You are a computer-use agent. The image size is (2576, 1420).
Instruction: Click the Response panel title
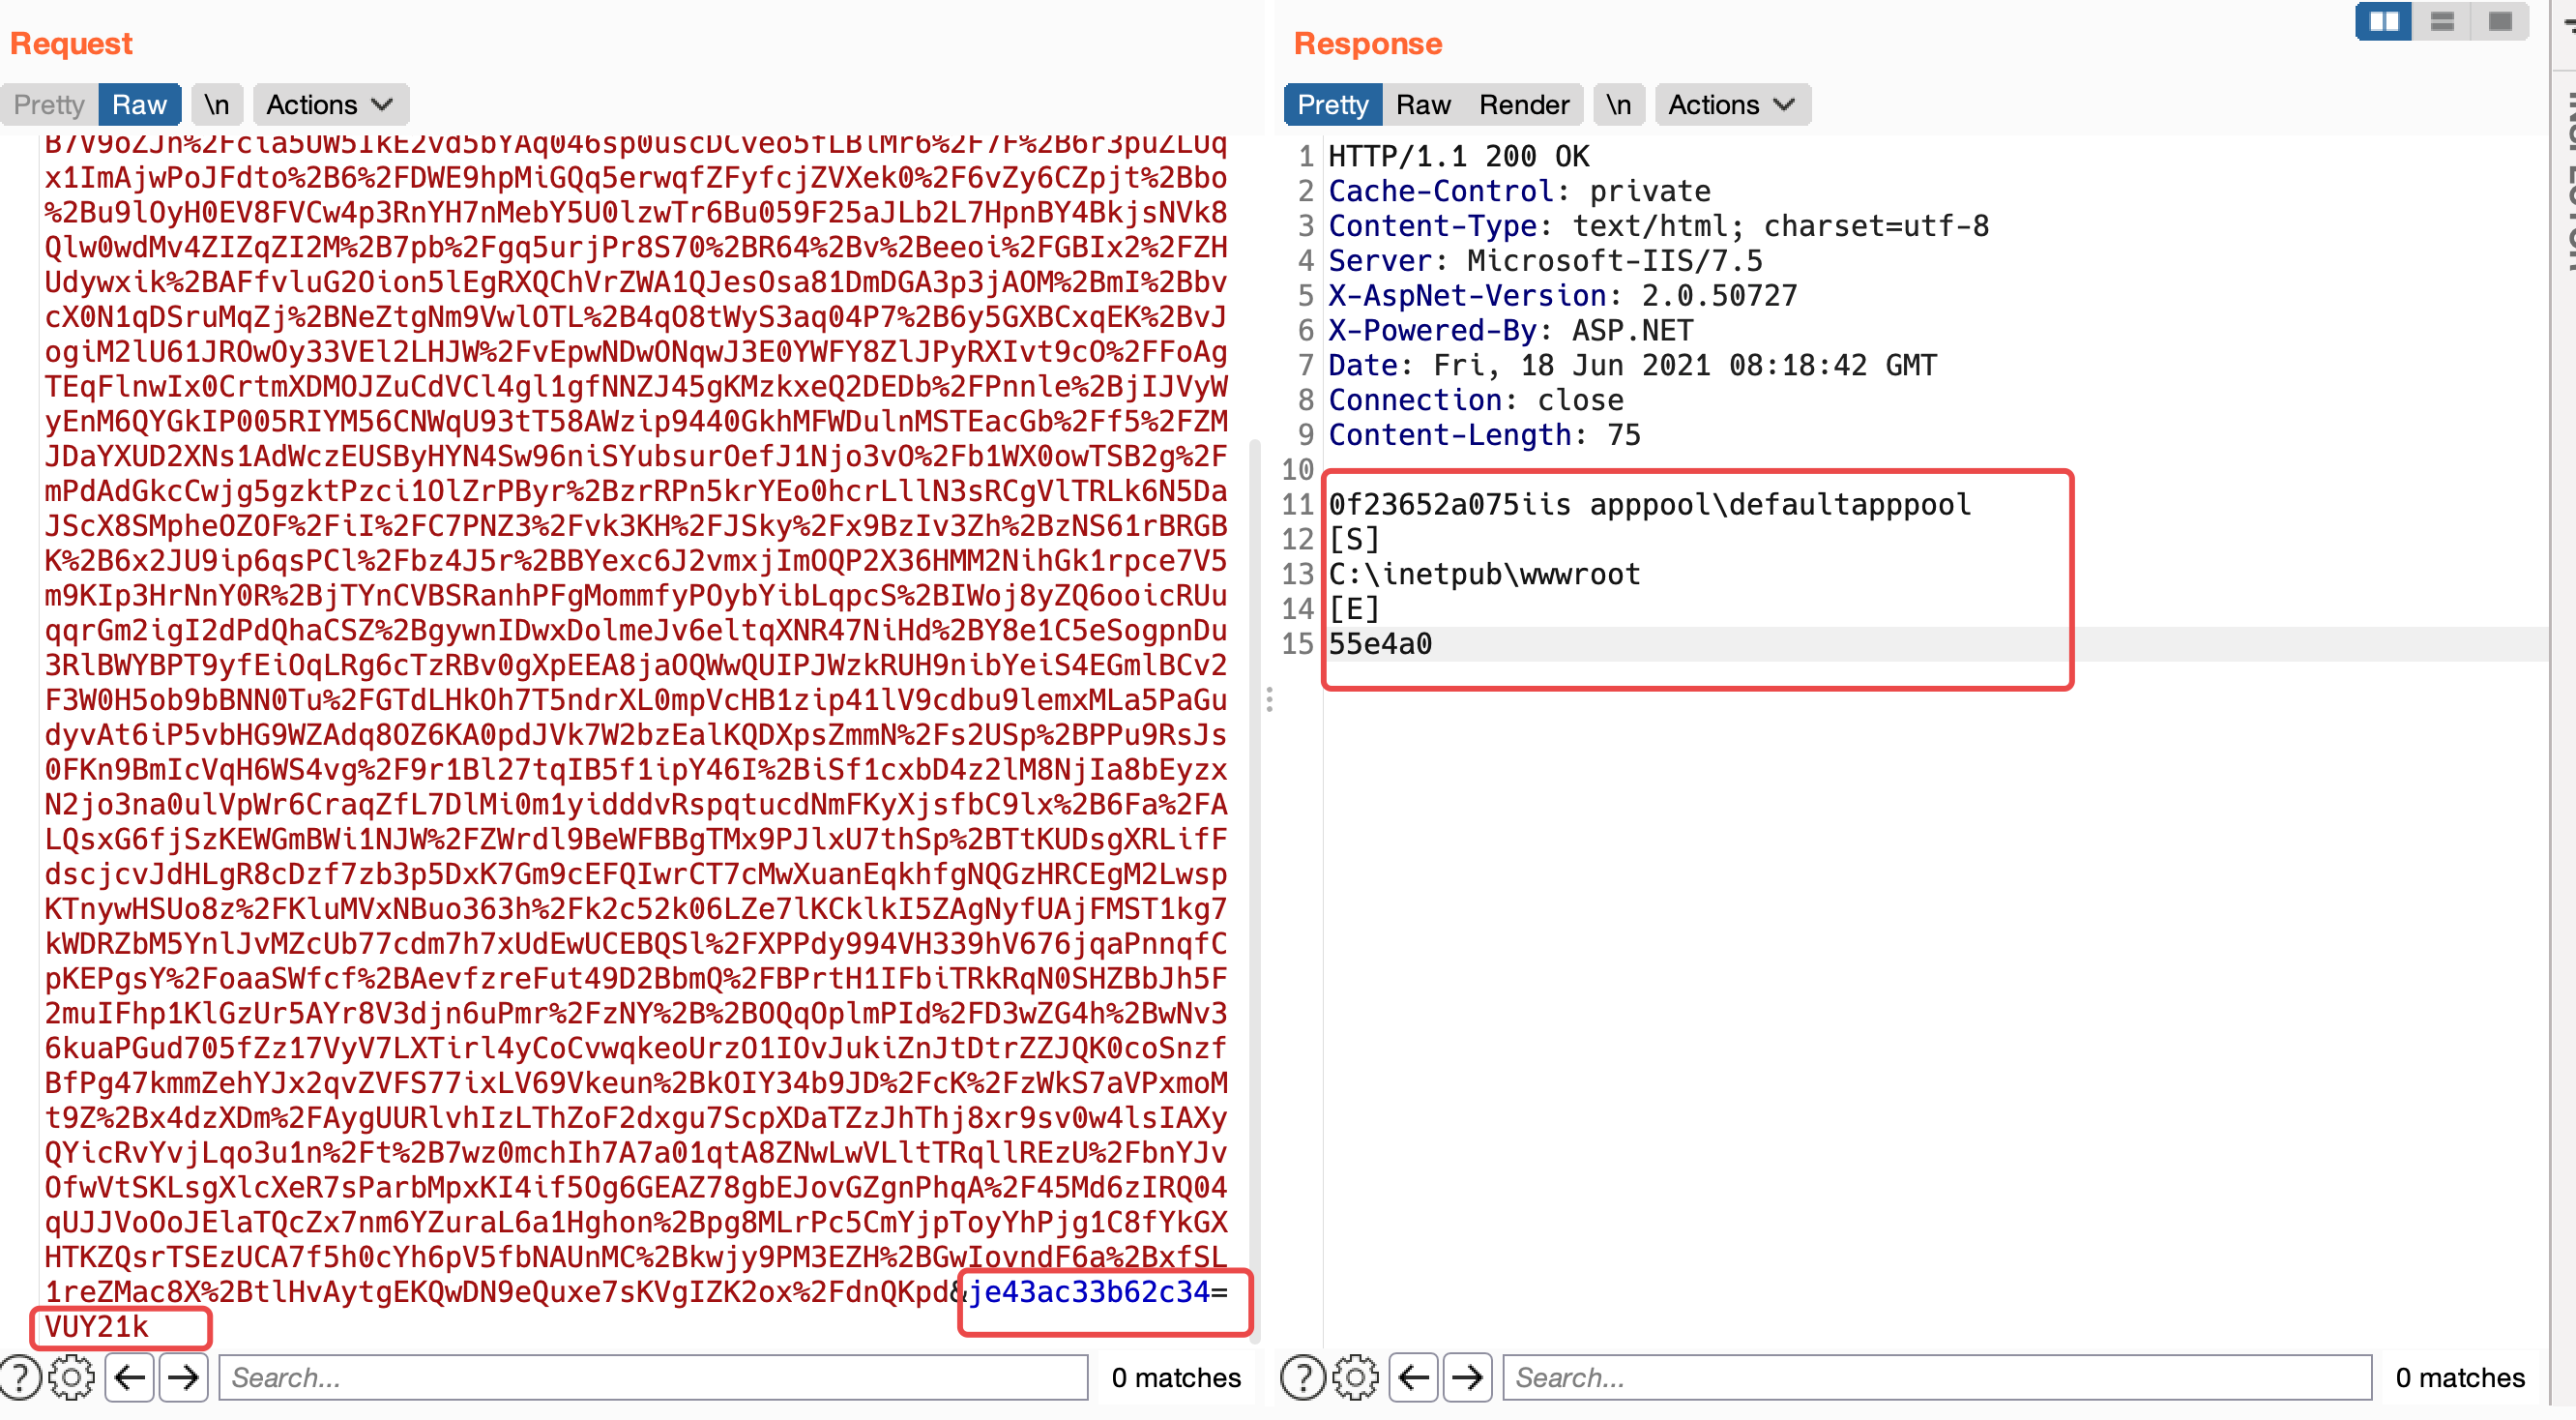coord(1368,43)
